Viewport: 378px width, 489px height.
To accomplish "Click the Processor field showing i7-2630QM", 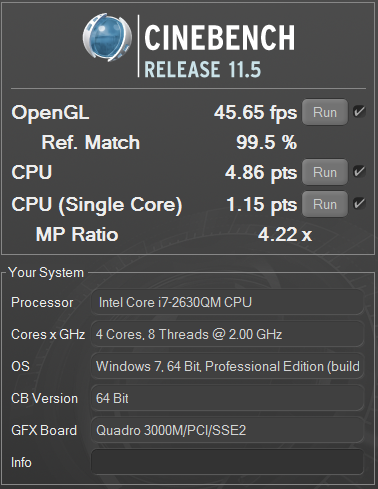I will 227,302.
